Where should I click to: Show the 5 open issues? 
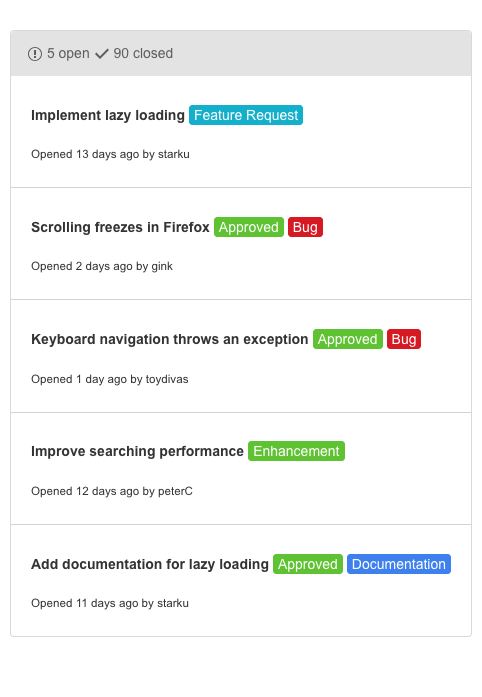pos(68,53)
